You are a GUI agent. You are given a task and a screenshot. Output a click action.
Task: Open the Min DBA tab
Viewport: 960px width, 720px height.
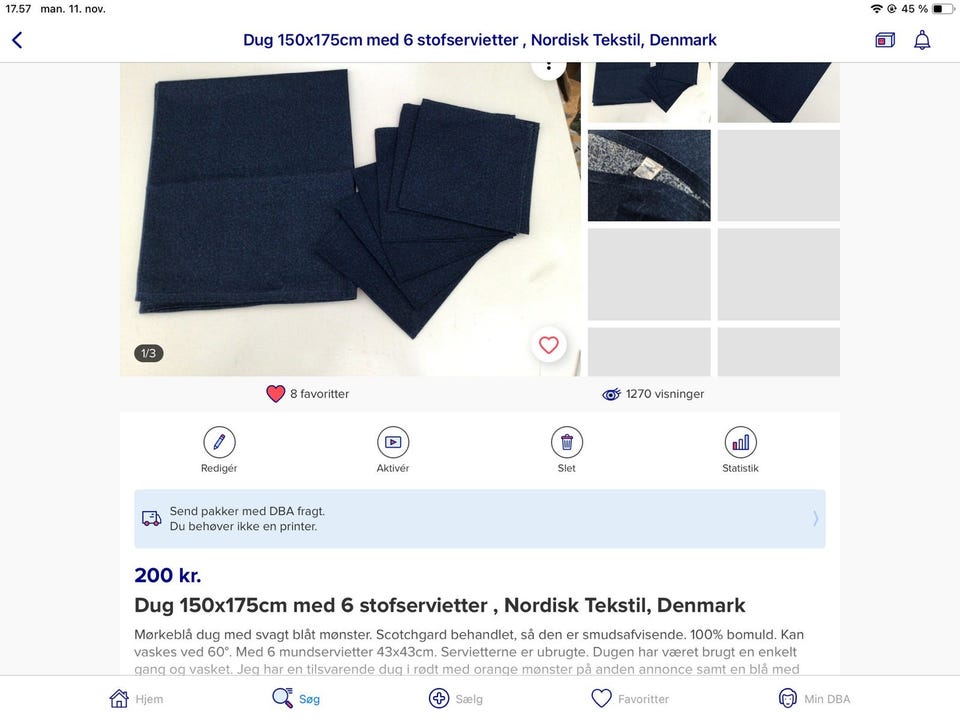(x=814, y=699)
